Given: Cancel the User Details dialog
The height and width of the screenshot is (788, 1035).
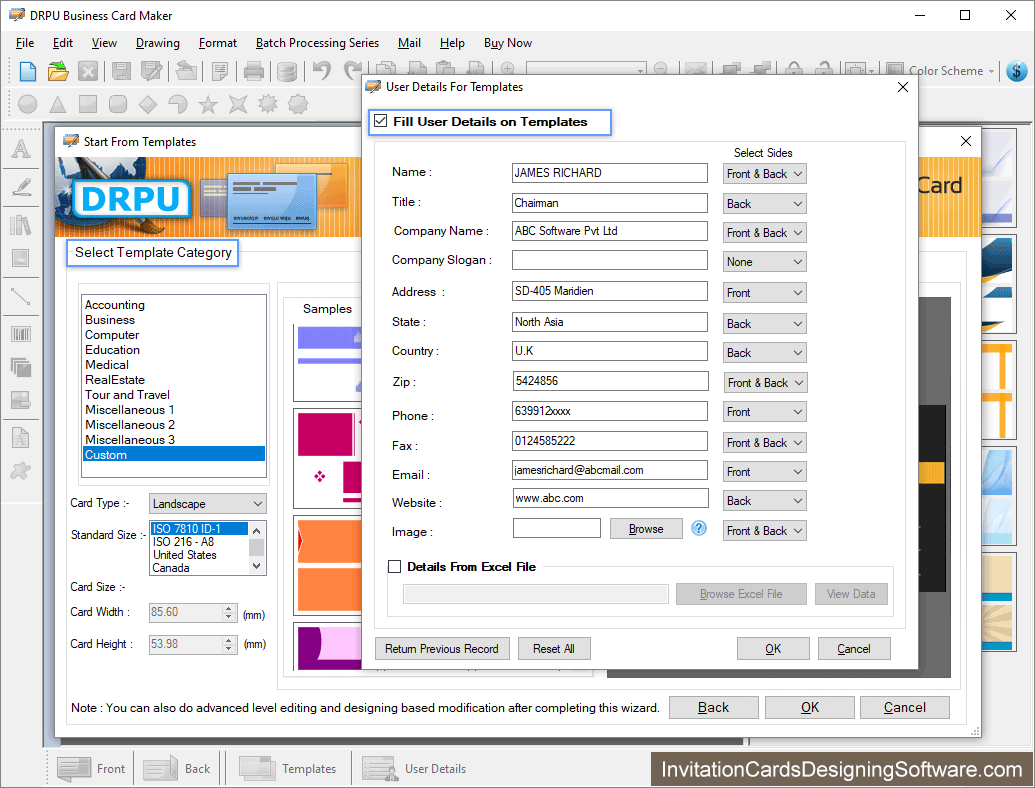Looking at the screenshot, I should click(853, 649).
